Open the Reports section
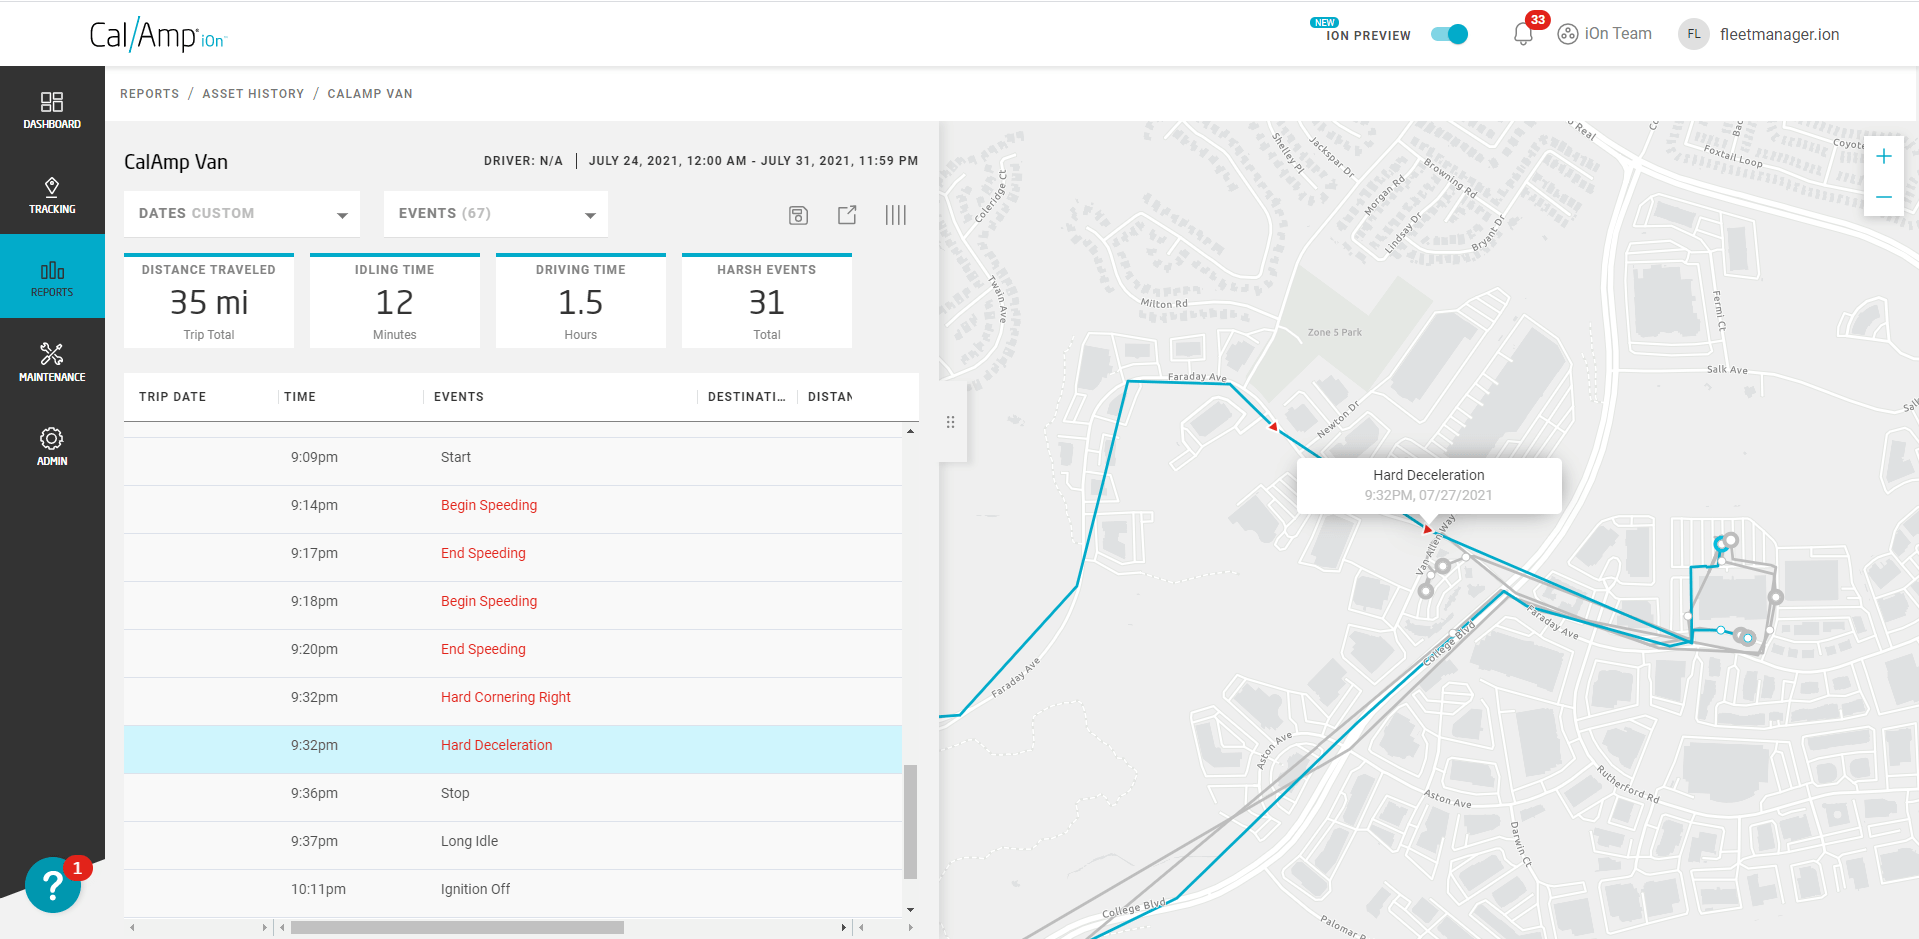Viewport: 1919px width, 939px height. coord(52,276)
